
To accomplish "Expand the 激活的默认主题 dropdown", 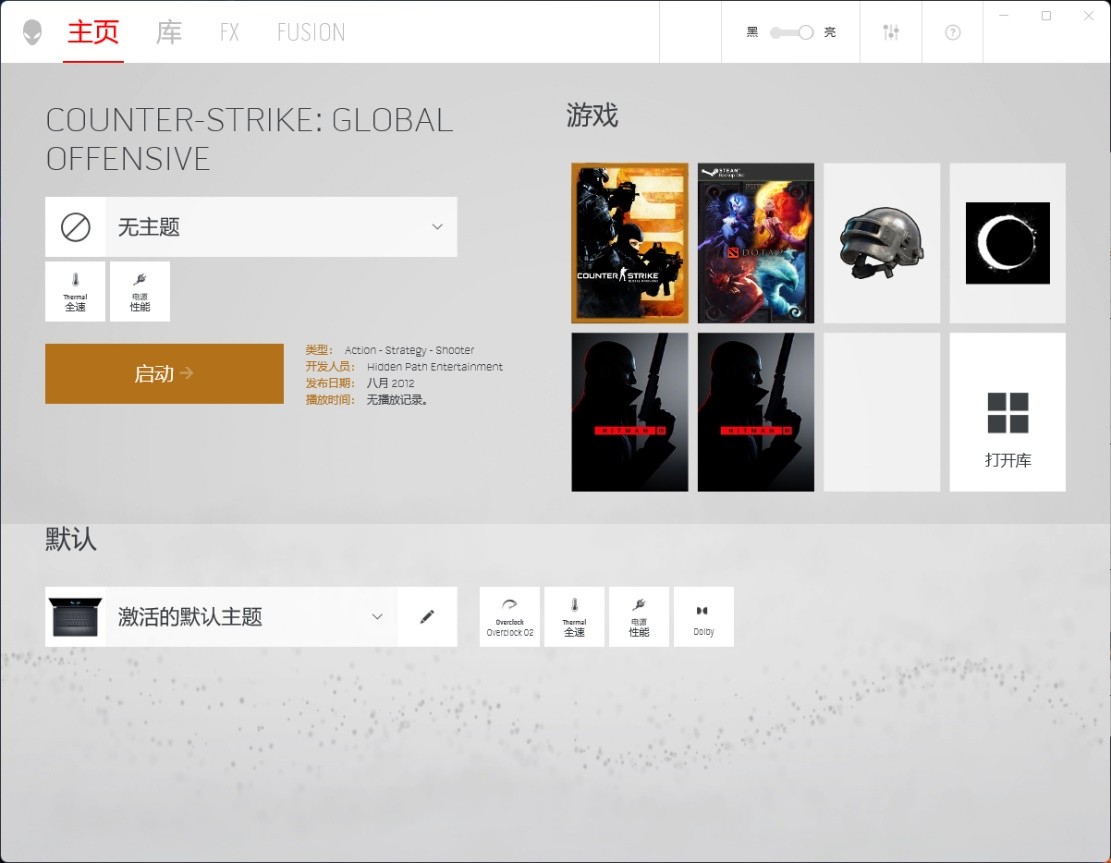I will coord(251,616).
